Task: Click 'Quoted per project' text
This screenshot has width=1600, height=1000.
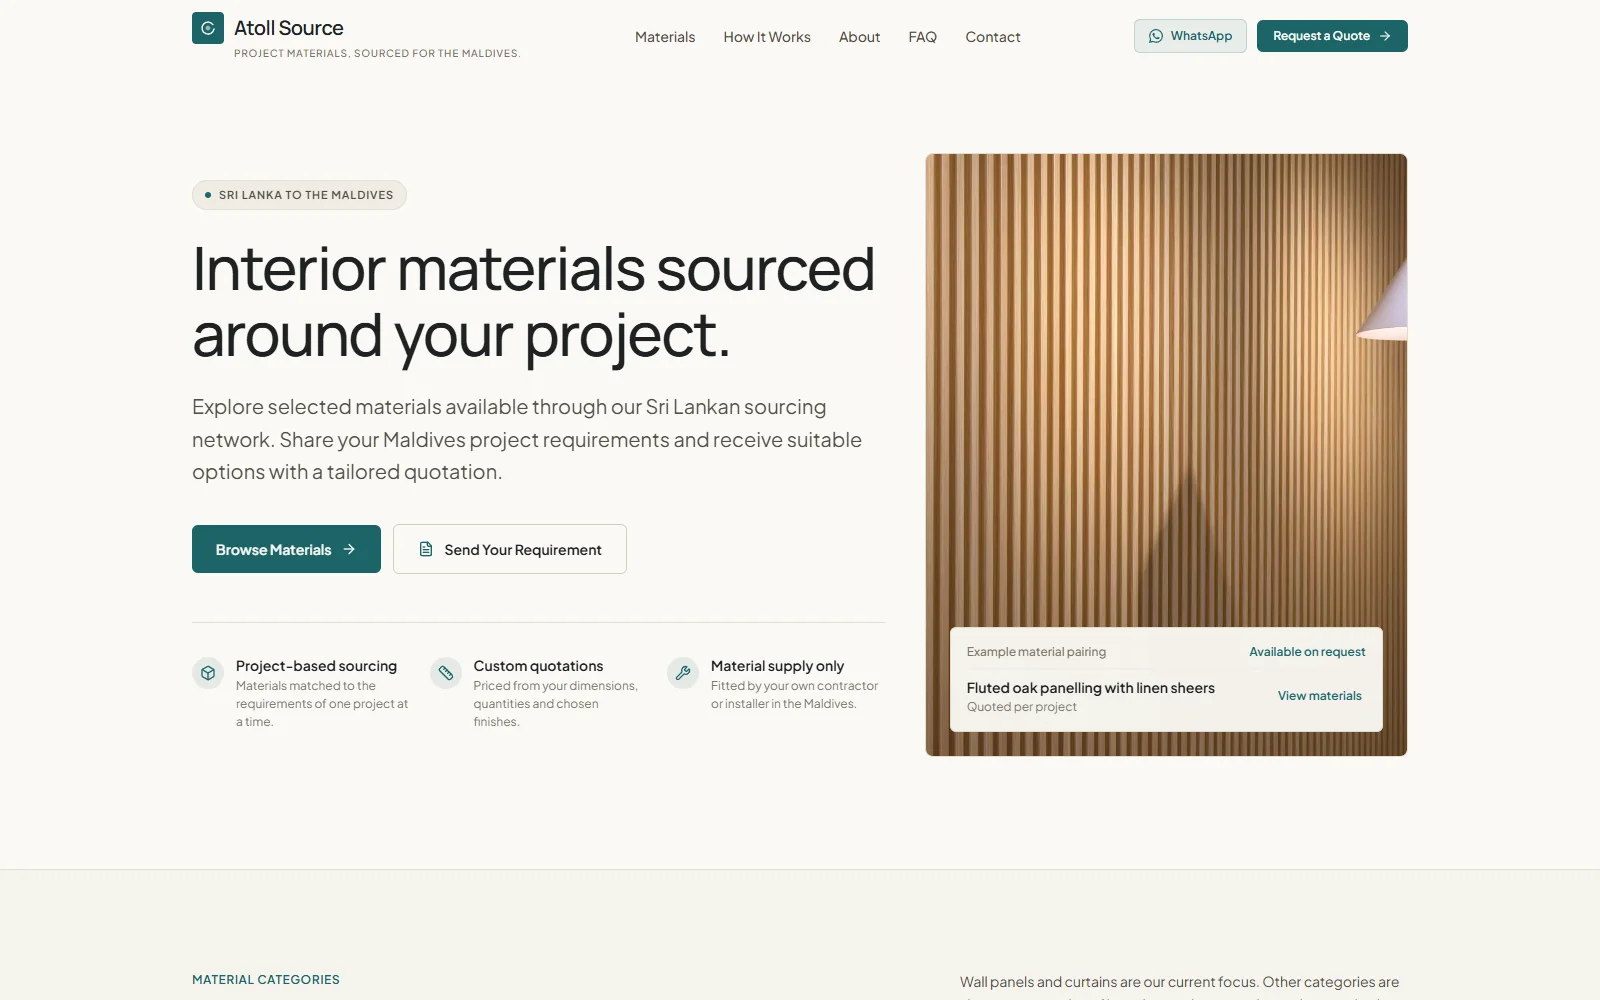Action: [1021, 707]
